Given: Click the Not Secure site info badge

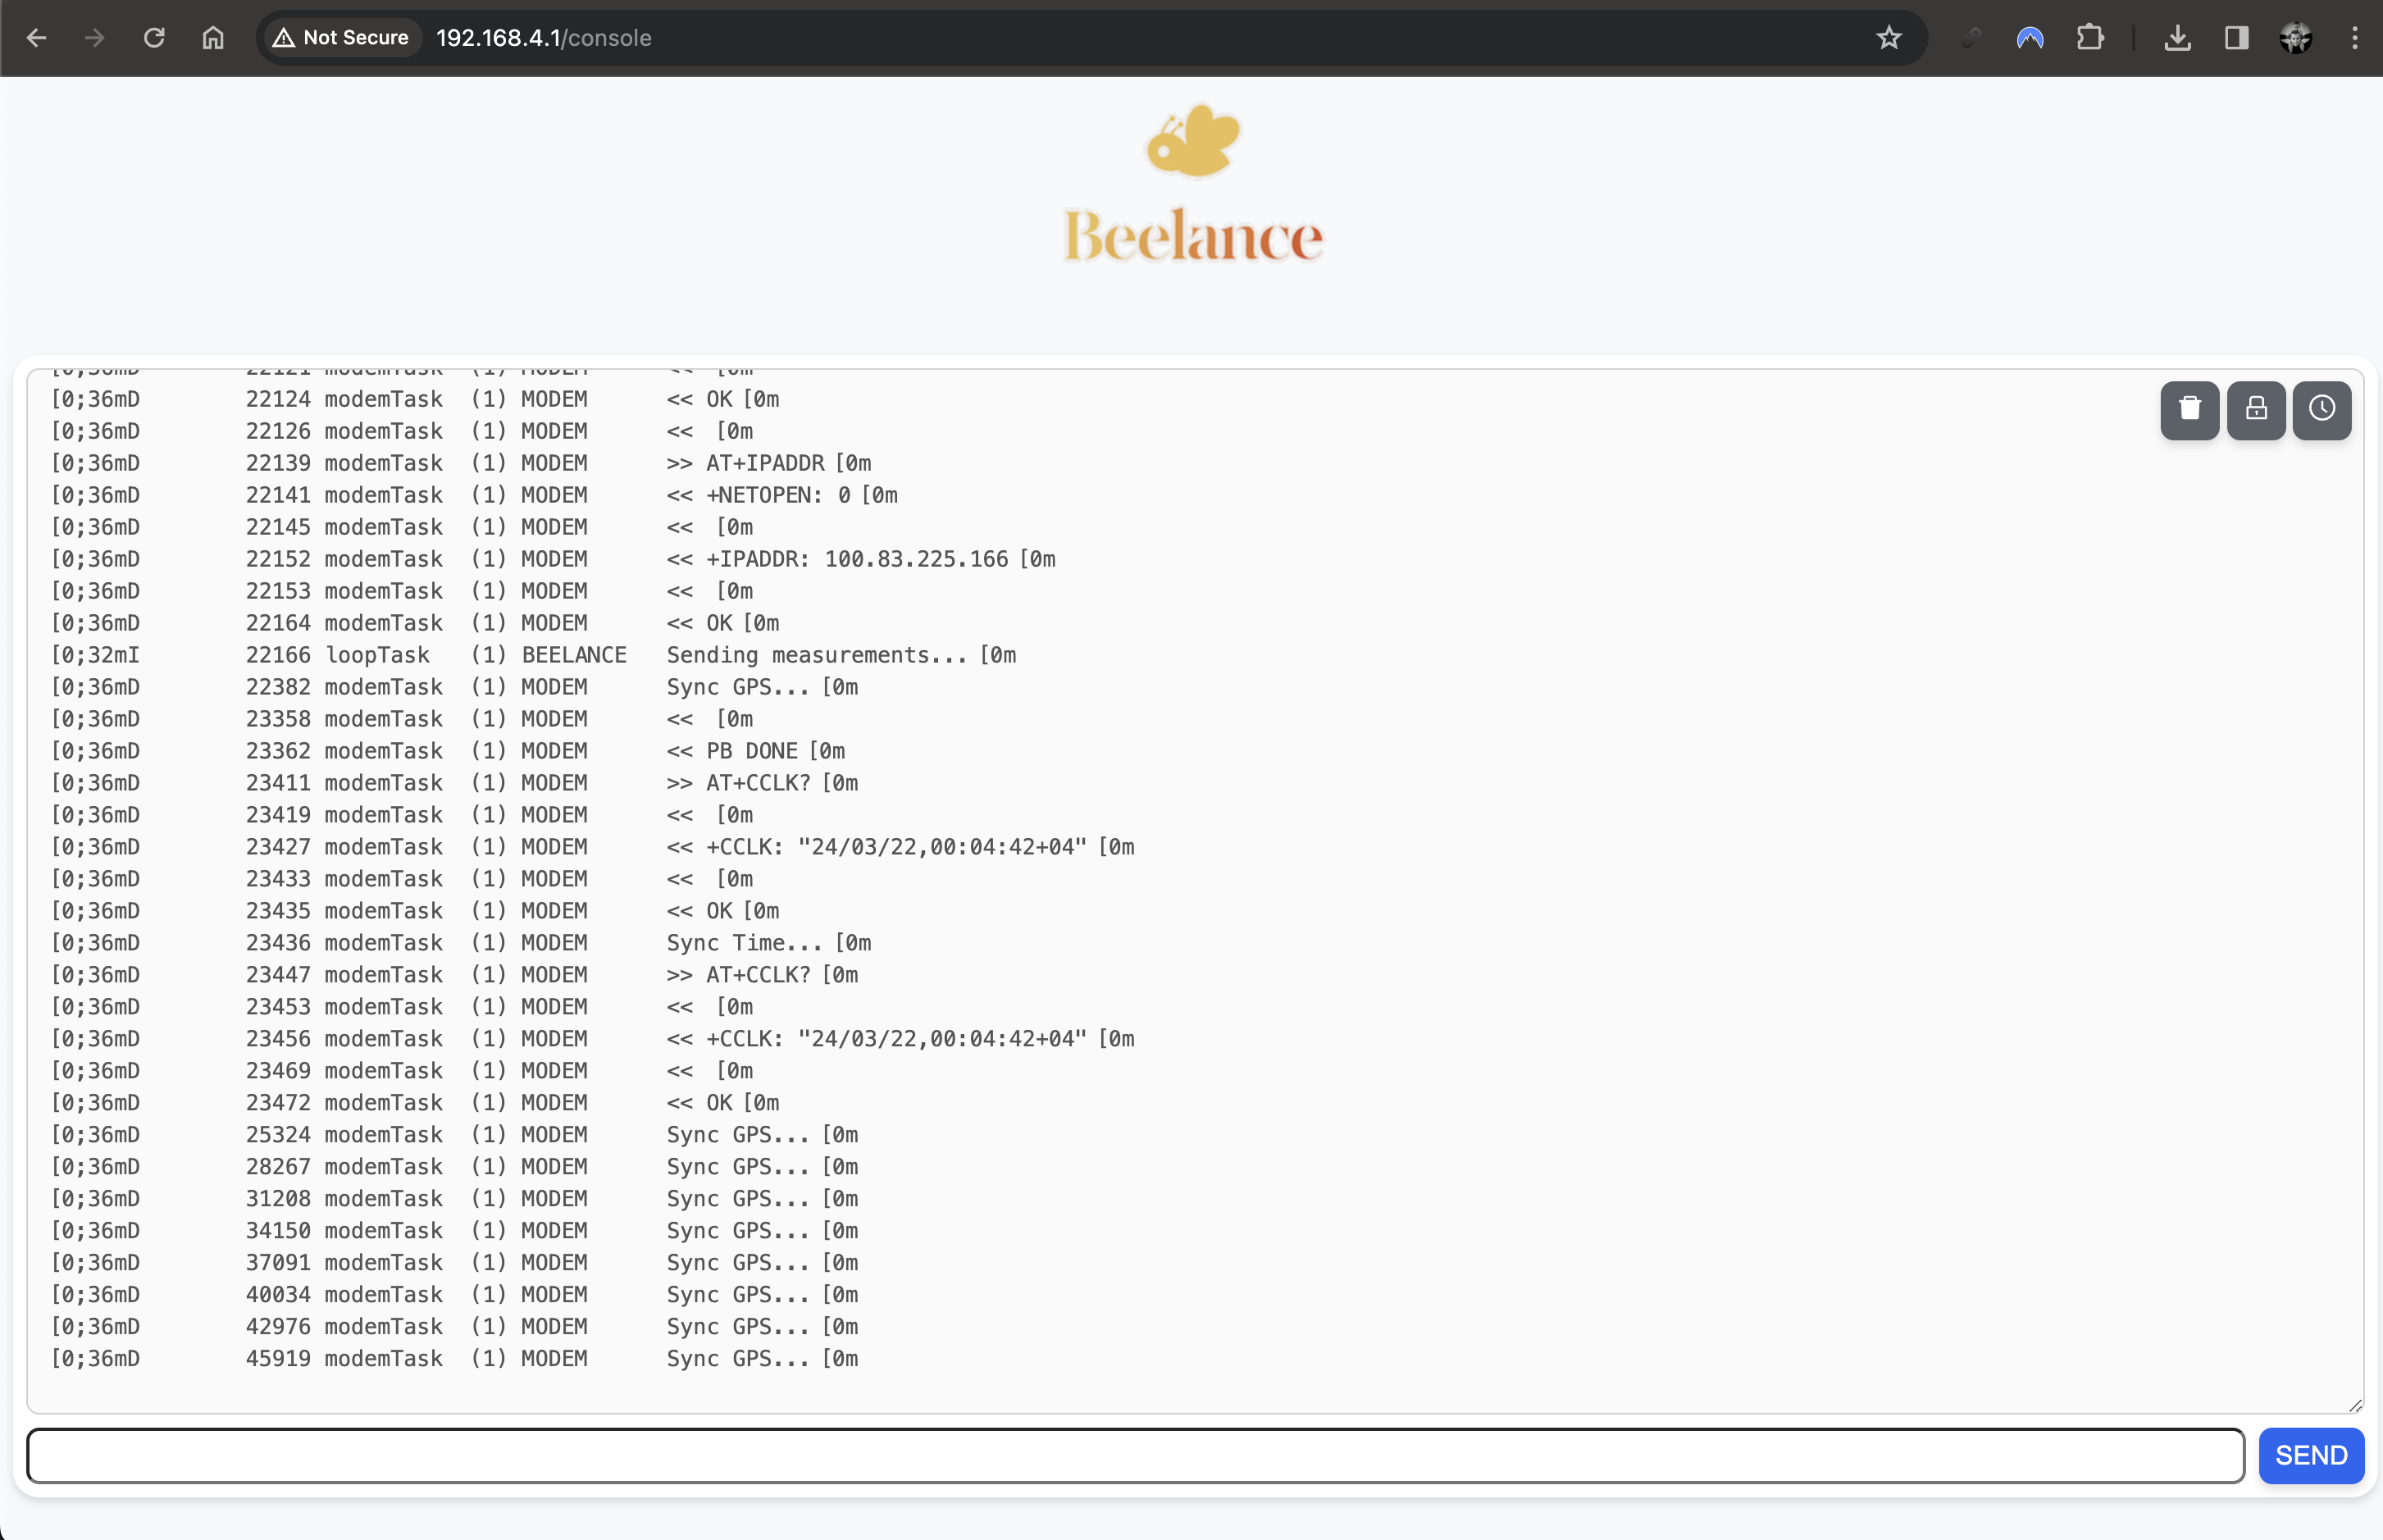Looking at the screenshot, I should pyautogui.click(x=341, y=38).
